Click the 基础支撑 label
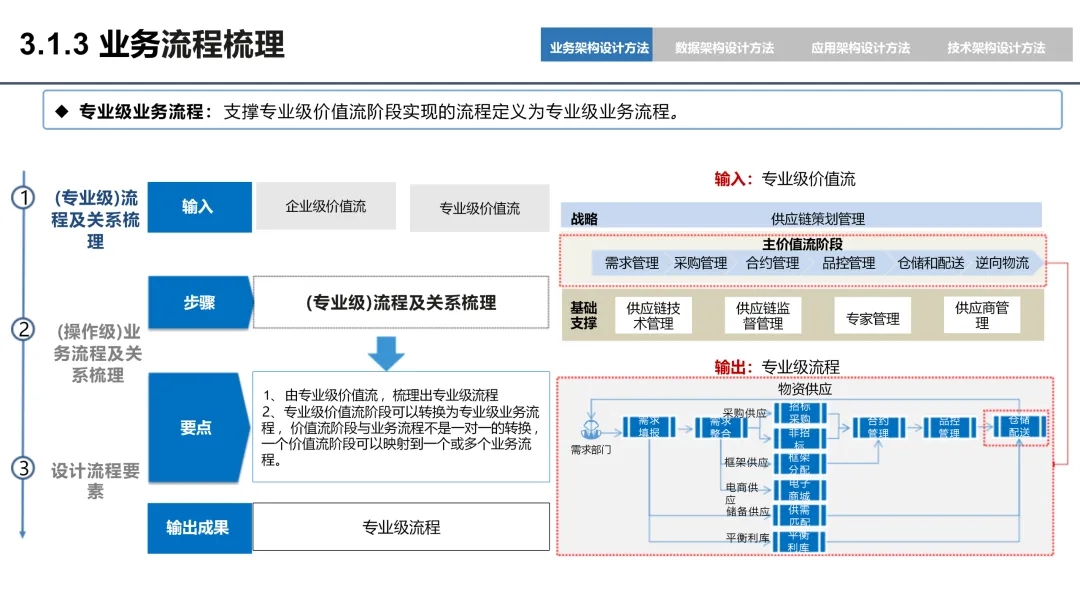The width and height of the screenshot is (1080, 608). pyautogui.click(x=583, y=315)
